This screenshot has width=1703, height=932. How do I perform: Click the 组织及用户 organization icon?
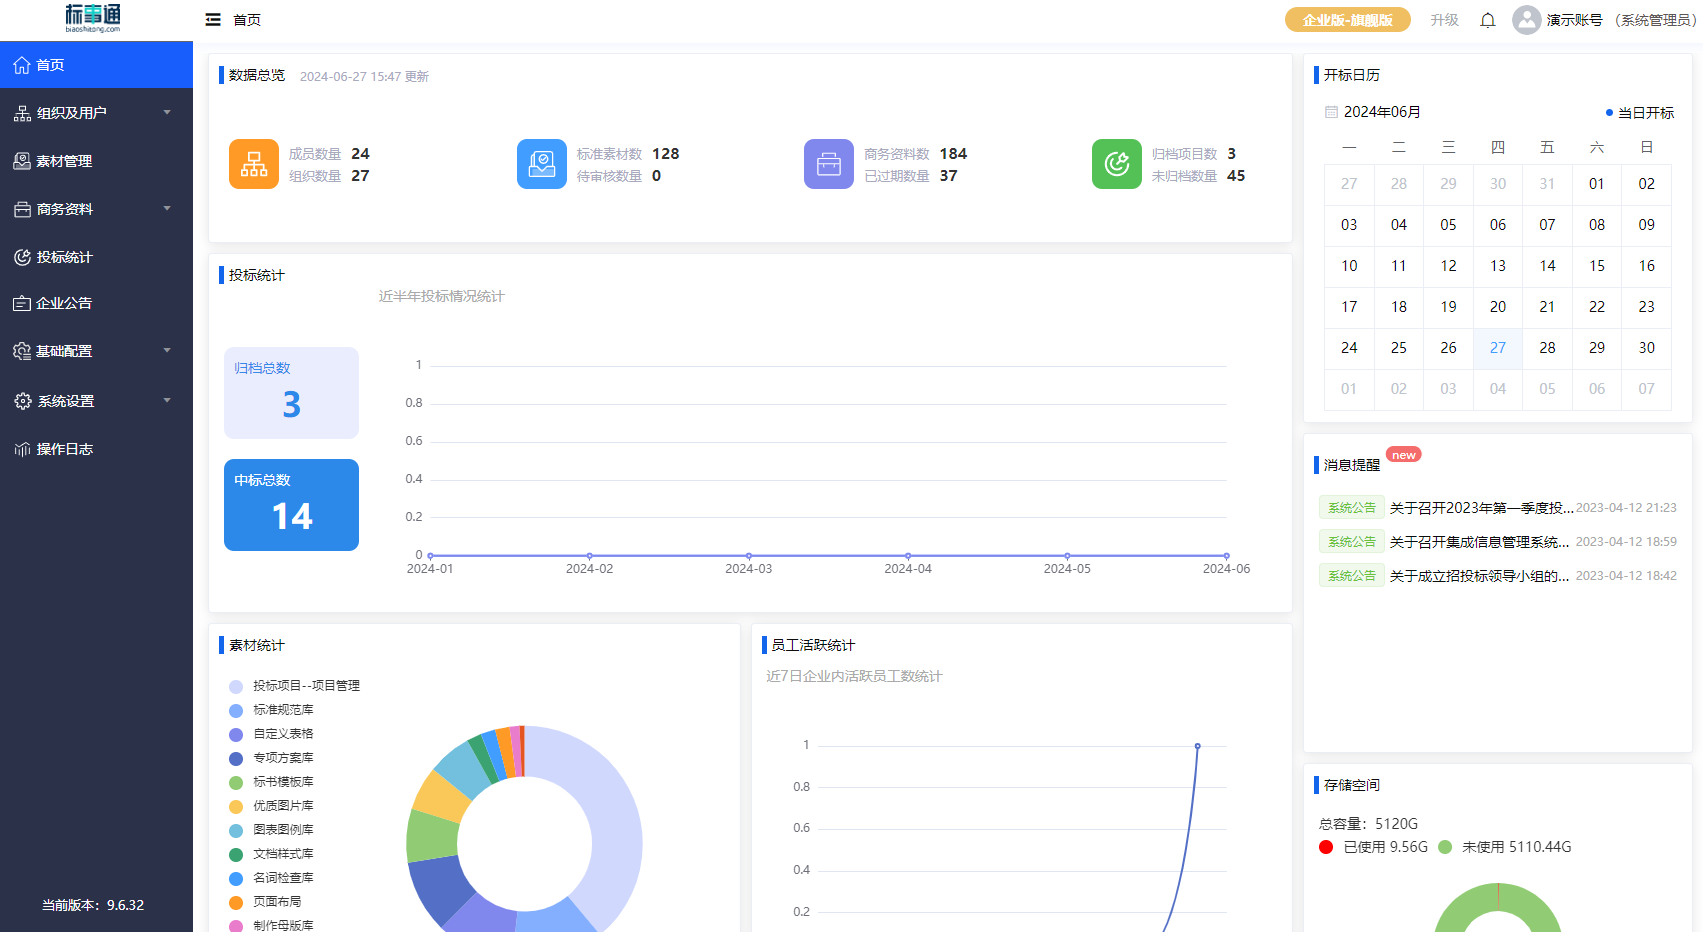coord(22,113)
